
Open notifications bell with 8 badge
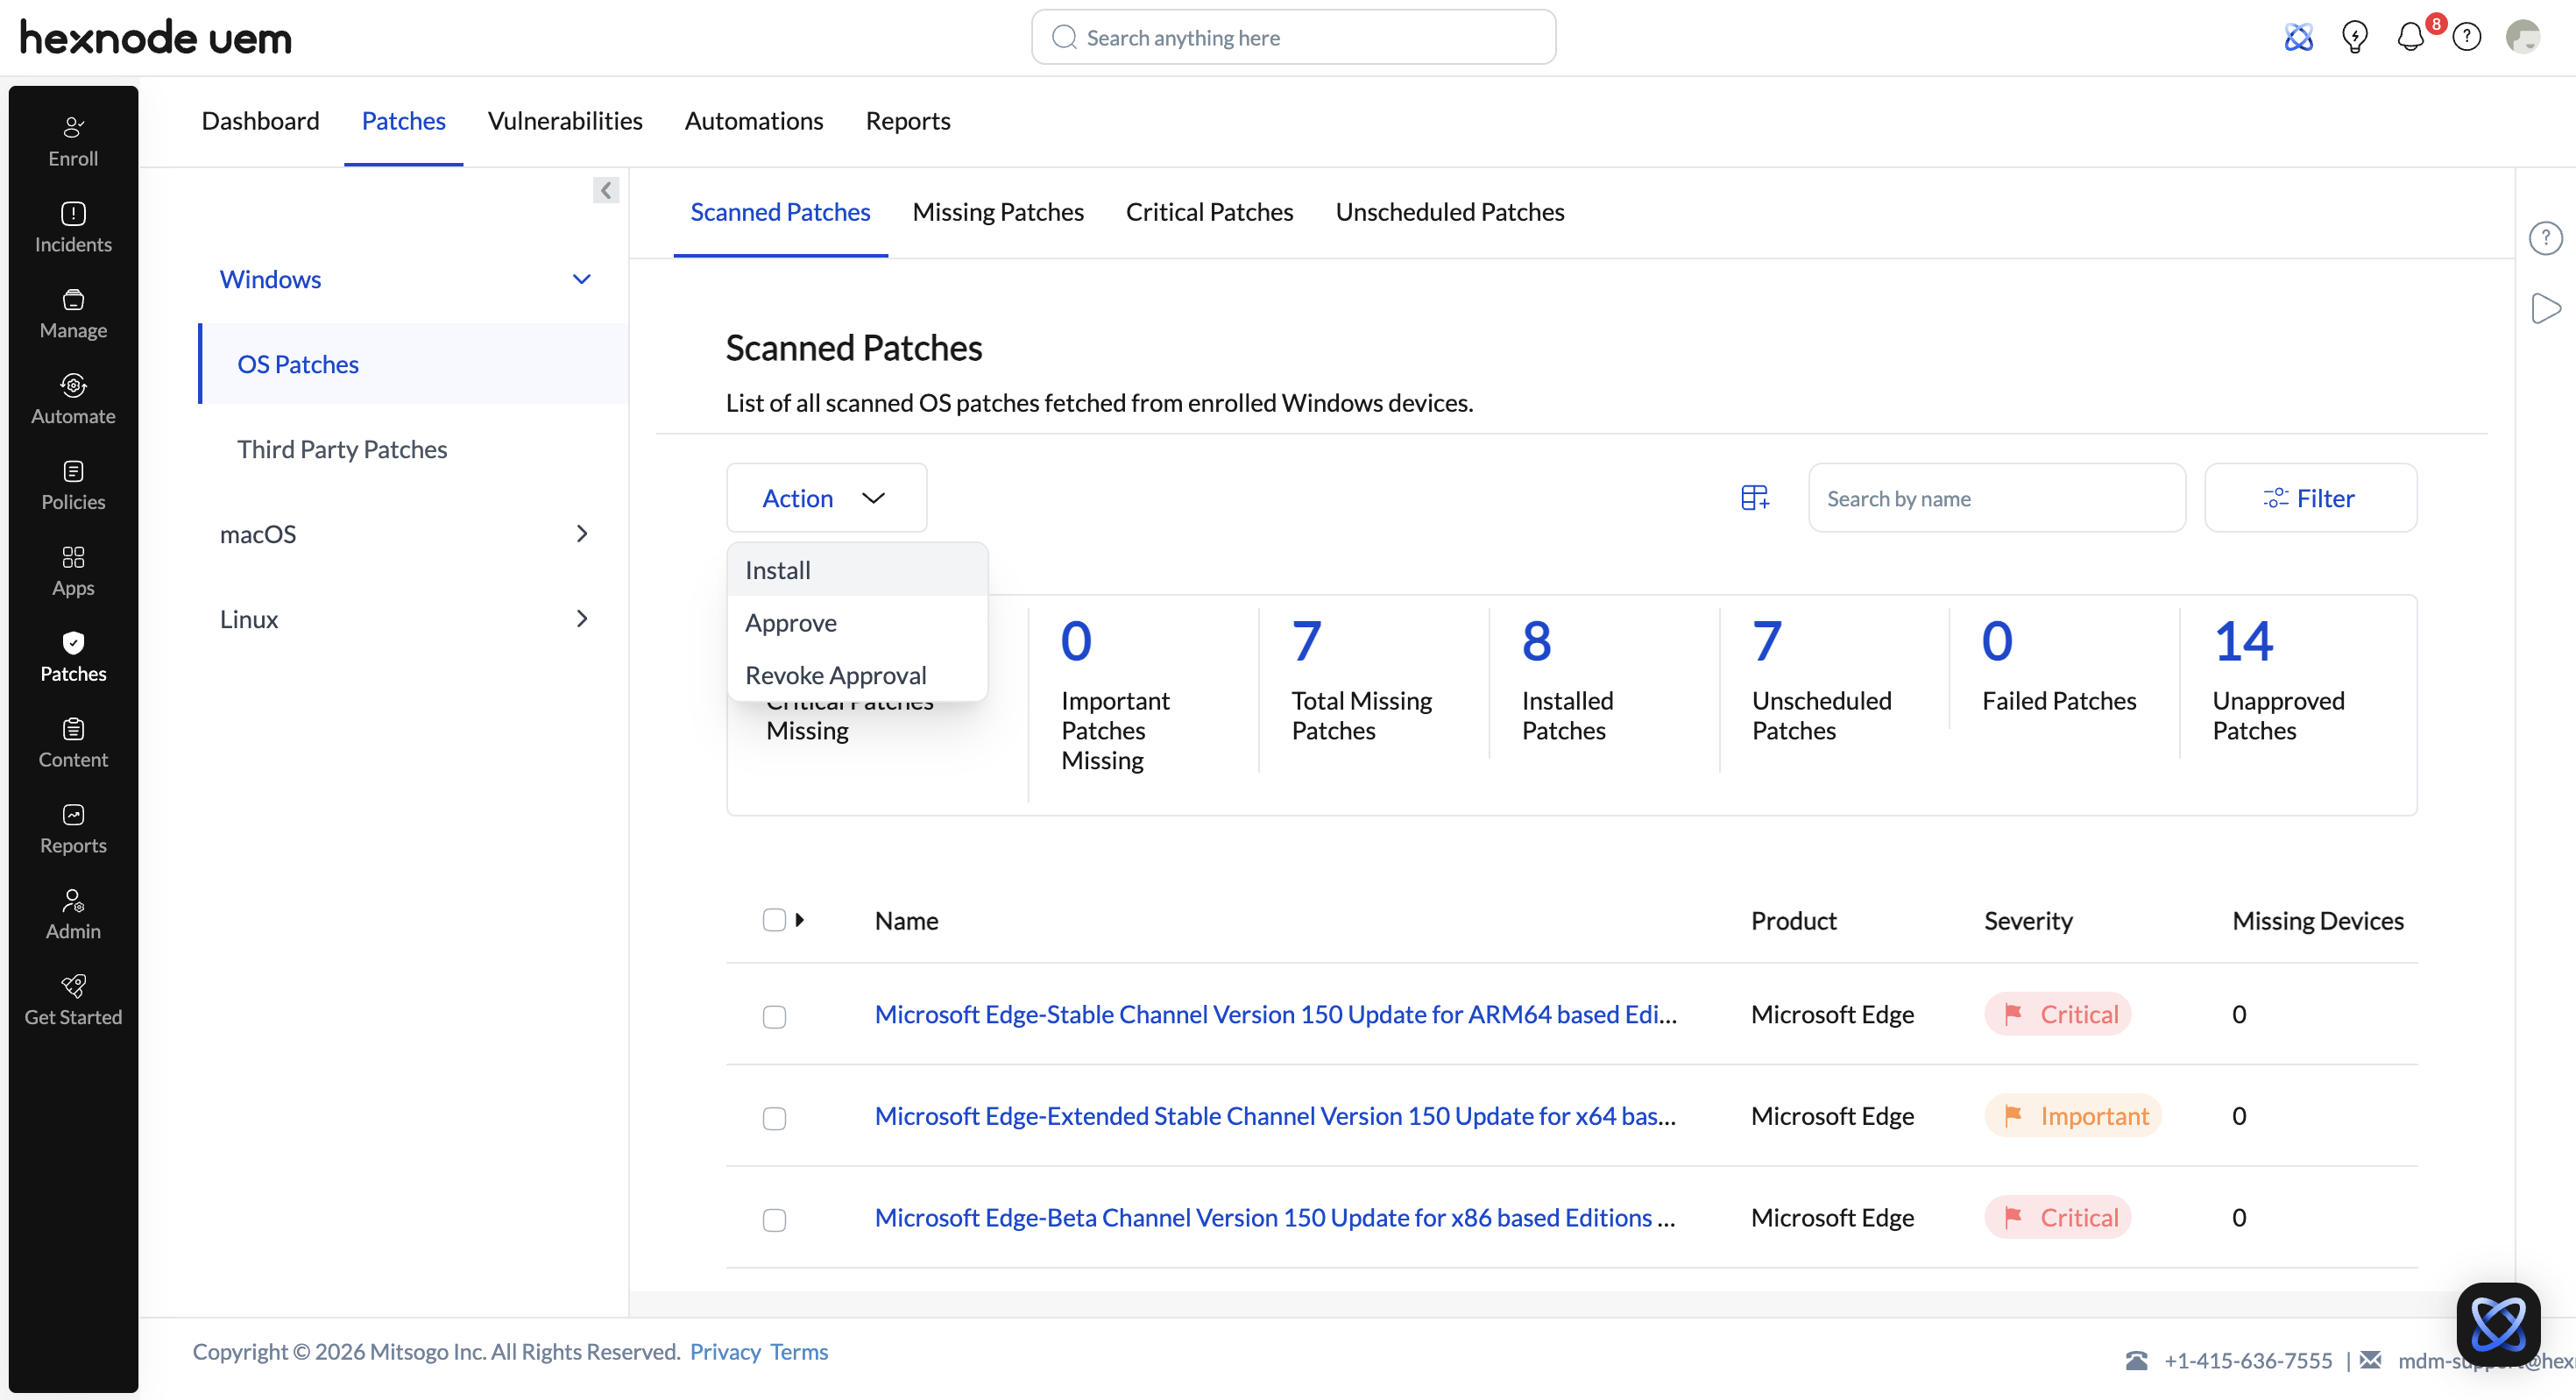2412,36
